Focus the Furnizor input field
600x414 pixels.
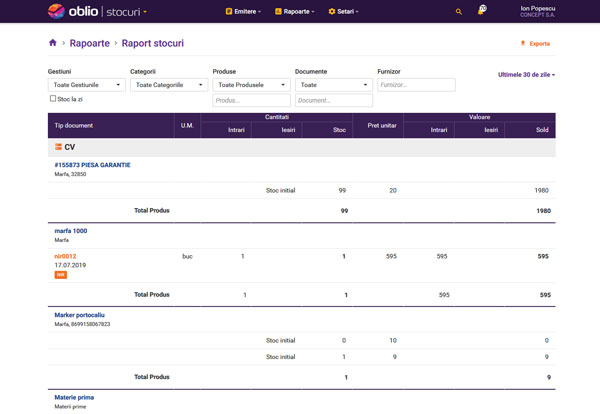(416, 85)
